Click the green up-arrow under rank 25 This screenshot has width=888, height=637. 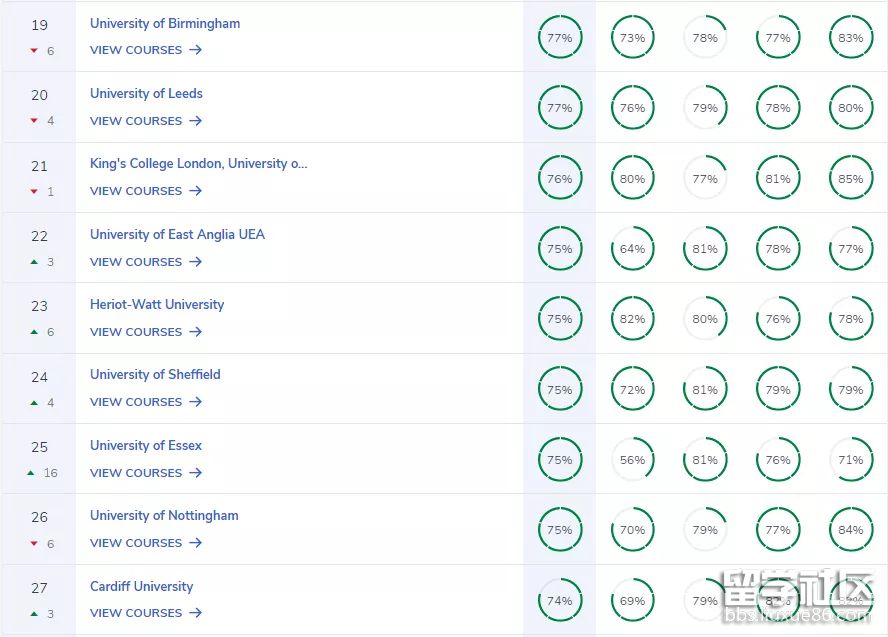[31, 473]
